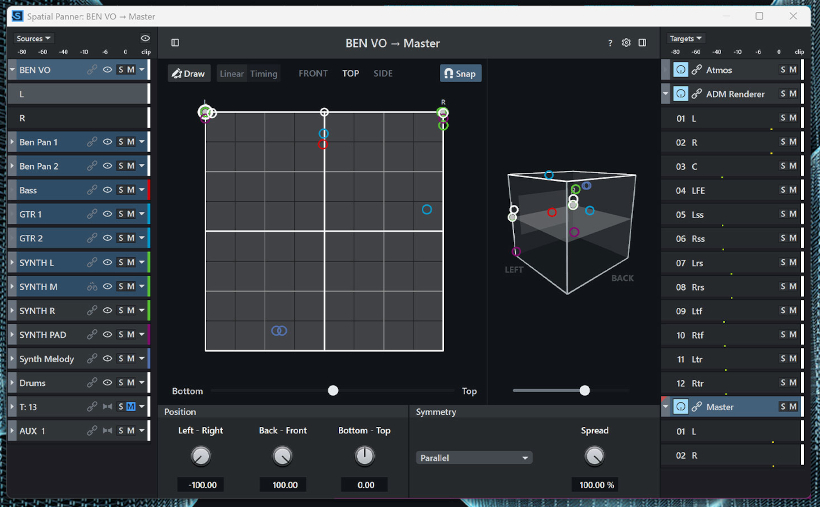Click the Master target panner icon

click(680, 407)
